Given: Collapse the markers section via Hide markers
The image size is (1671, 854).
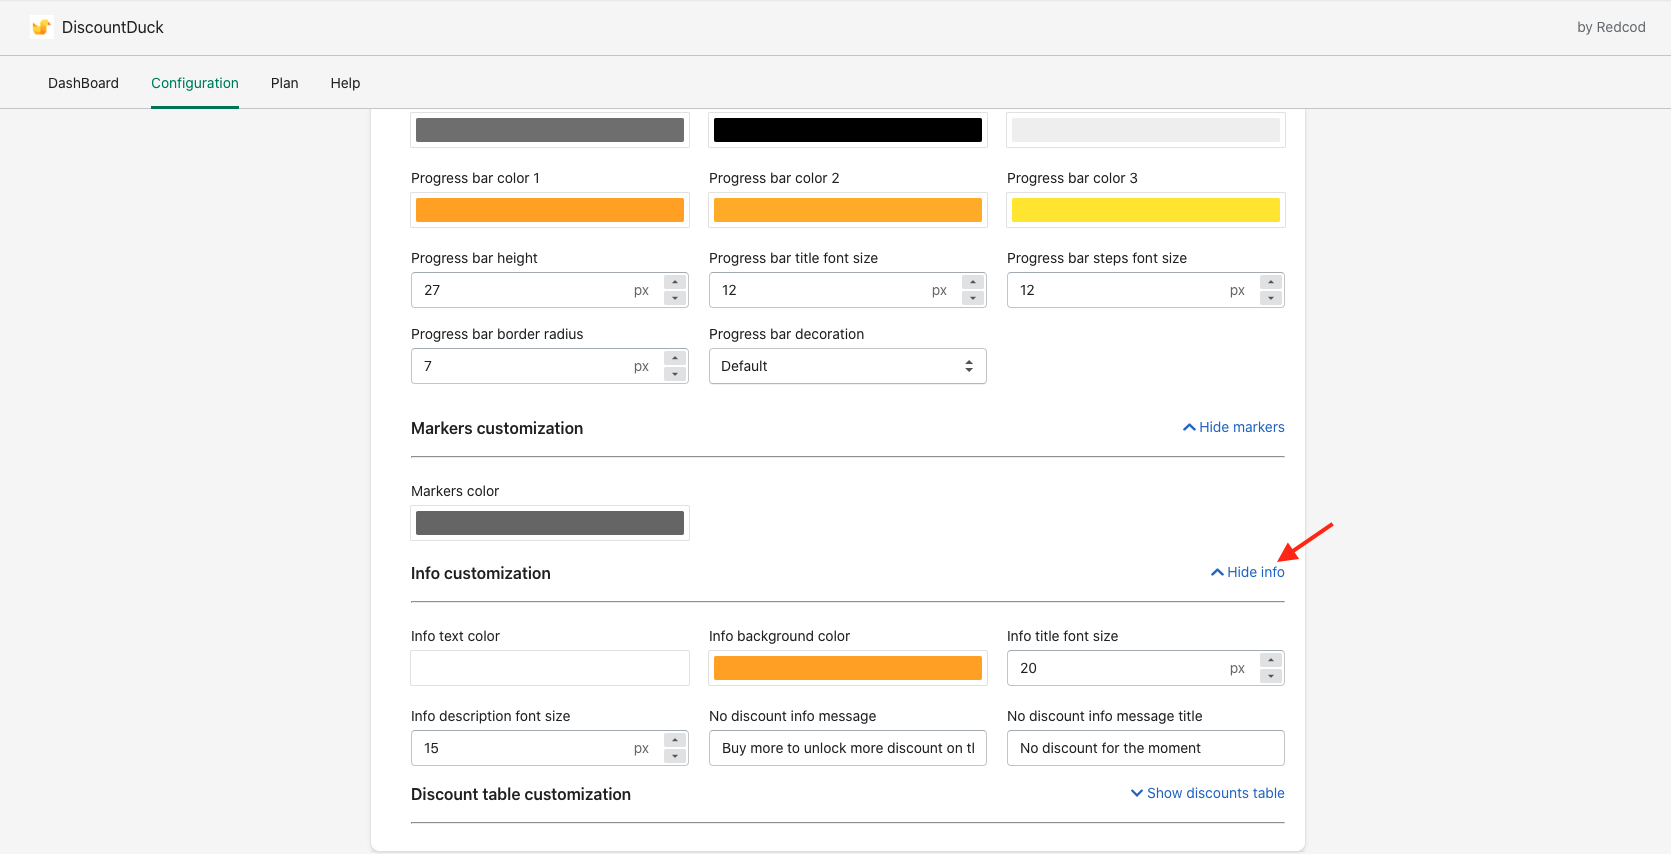Looking at the screenshot, I should (x=1233, y=427).
